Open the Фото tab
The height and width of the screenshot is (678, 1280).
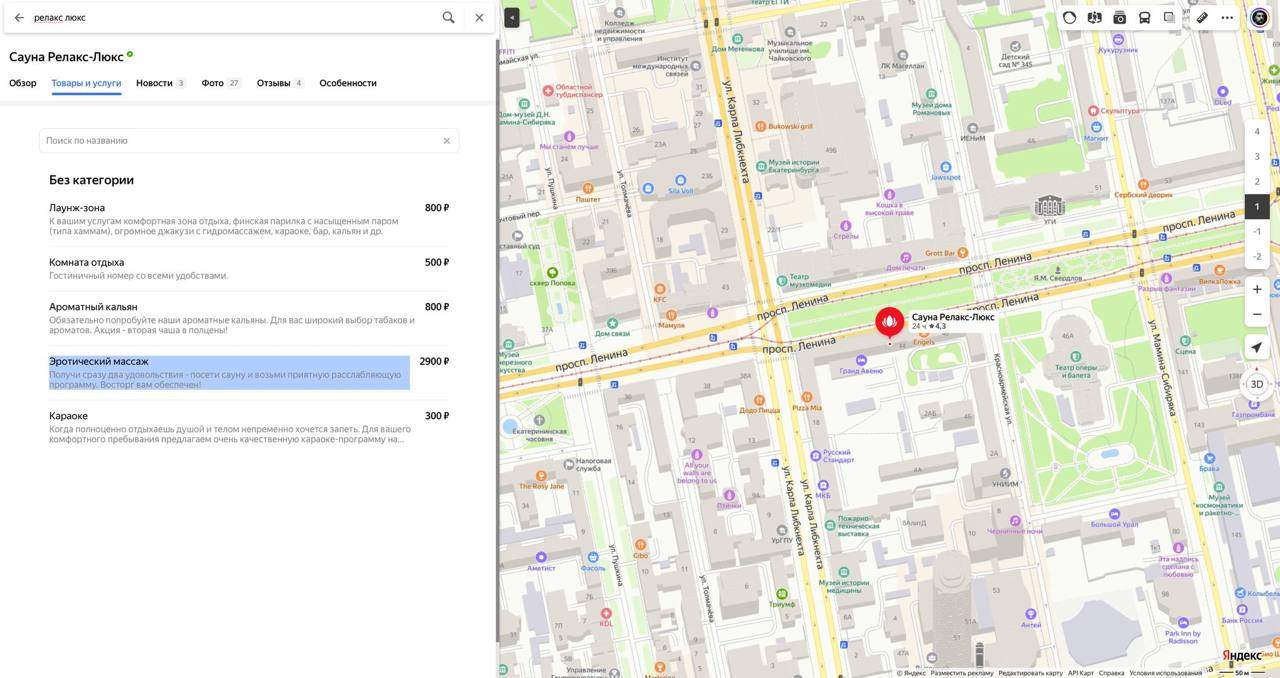pos(221,83)
